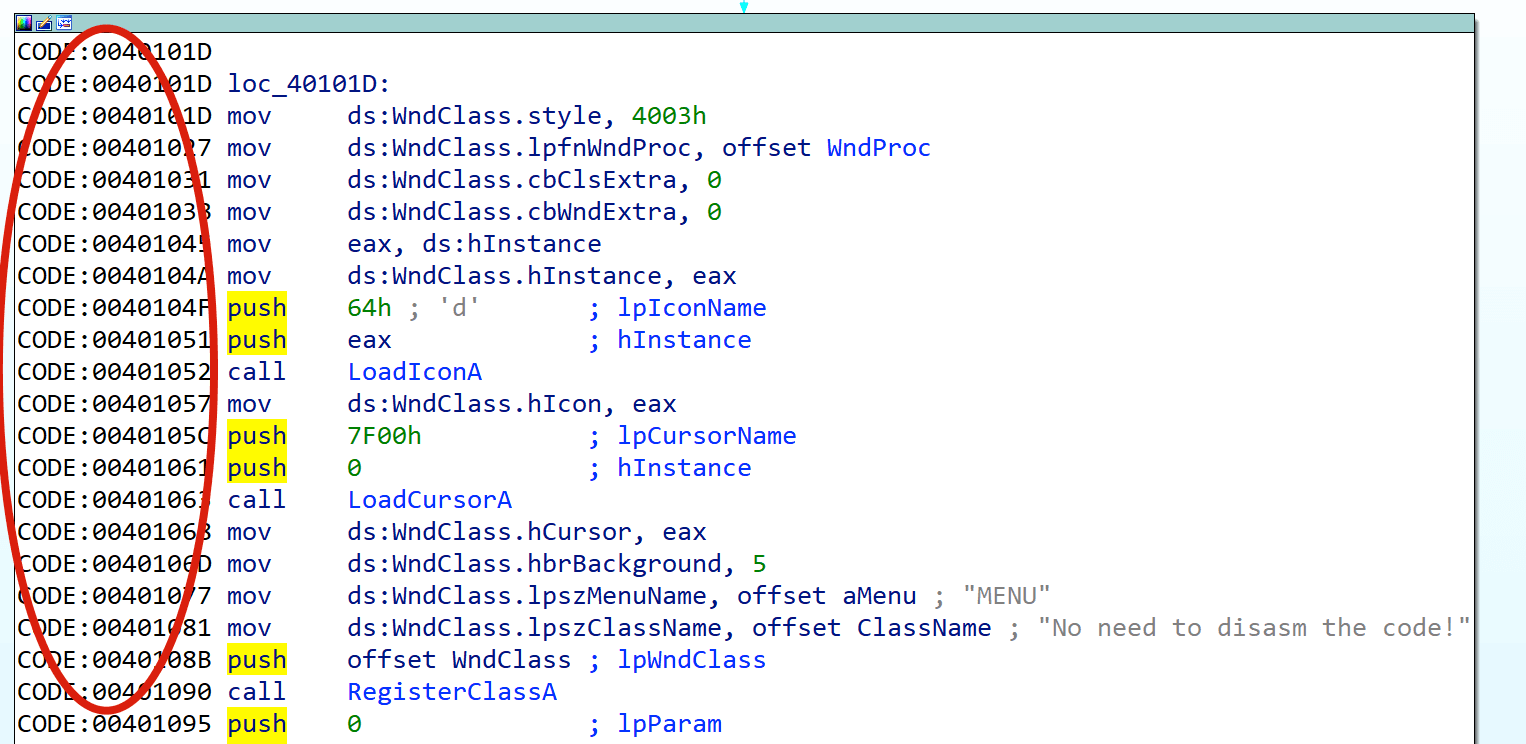Click the push mnemonic before 7F00h
Viewport: 1526px width, 744px height.
[257, 436]
